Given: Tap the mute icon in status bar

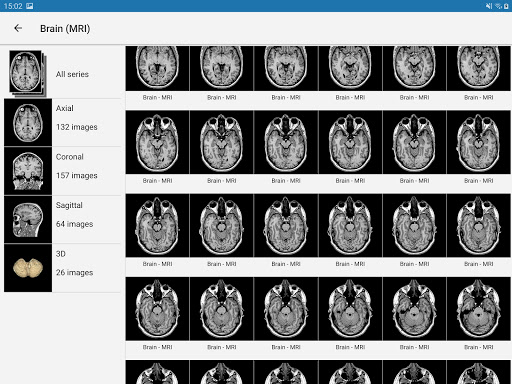Looking at the screenshot, I should pyautogui.click(x=489, y=6).
